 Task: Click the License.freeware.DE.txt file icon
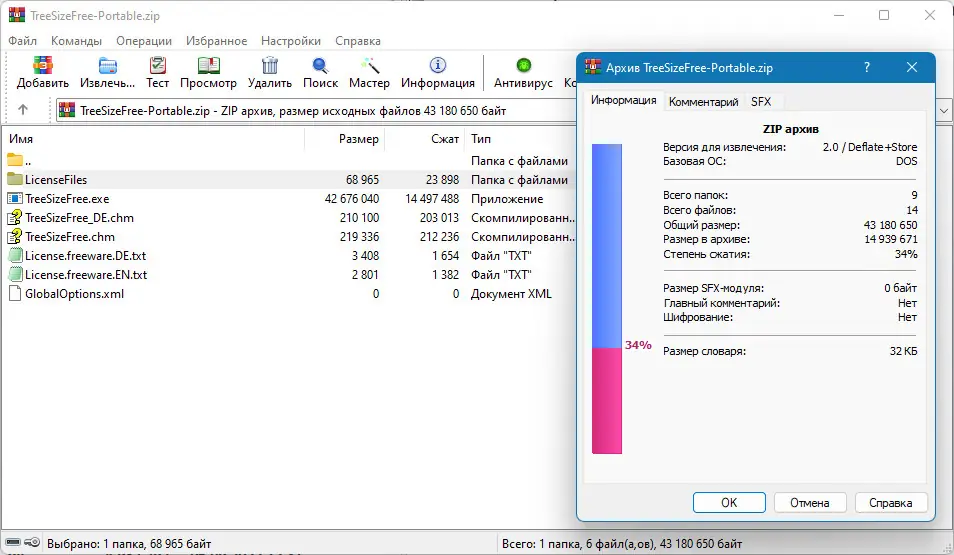coord(15,256)
